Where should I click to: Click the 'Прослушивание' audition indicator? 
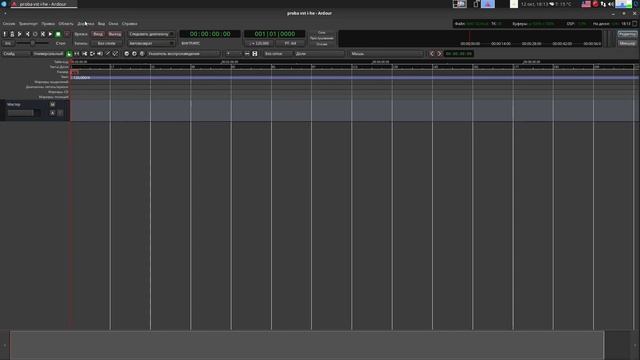(322, 38)
